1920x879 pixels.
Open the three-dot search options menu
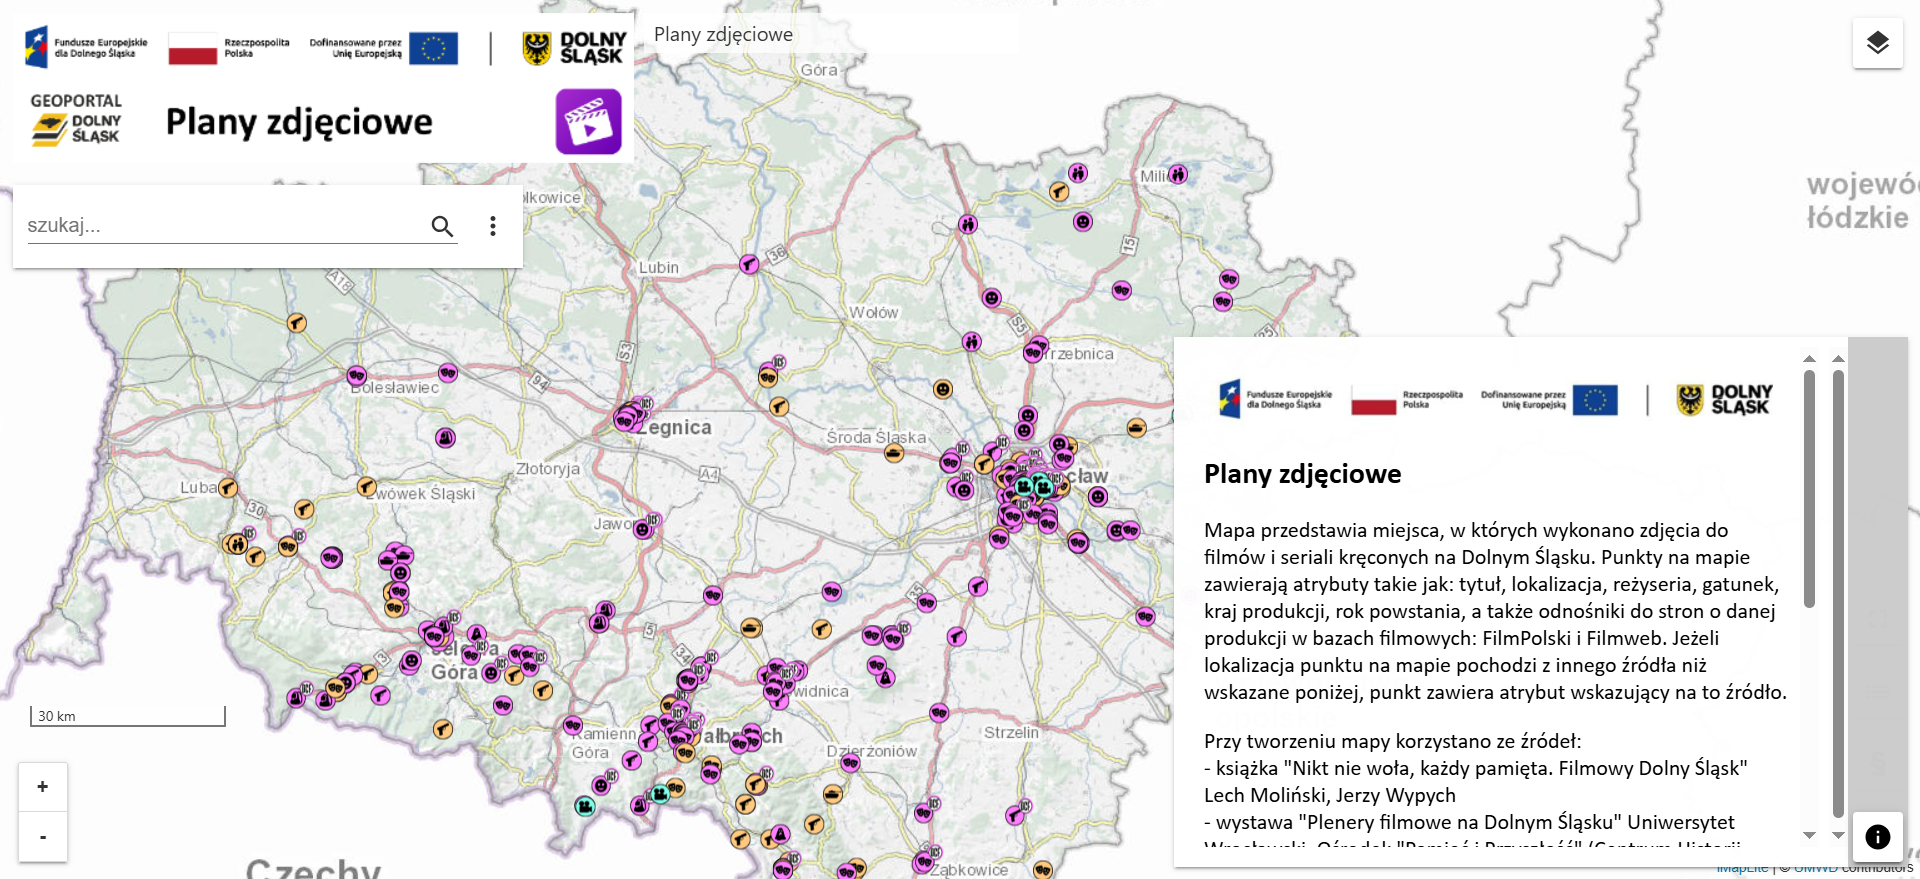point(492,226)
